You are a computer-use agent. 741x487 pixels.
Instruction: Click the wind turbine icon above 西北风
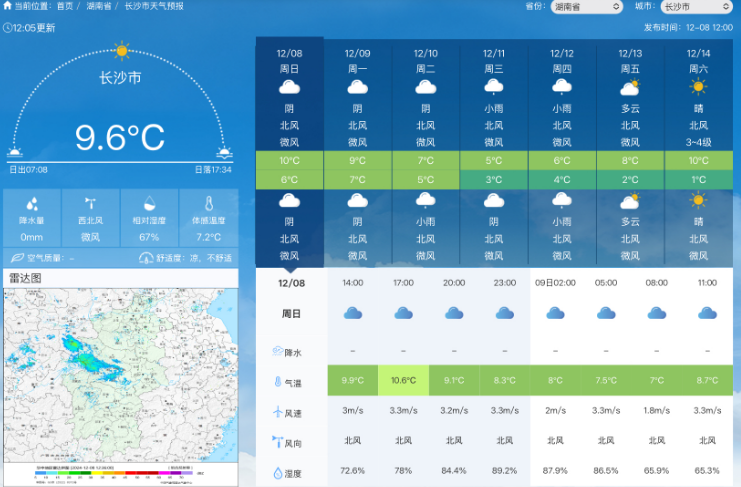[x=90, y=202]
